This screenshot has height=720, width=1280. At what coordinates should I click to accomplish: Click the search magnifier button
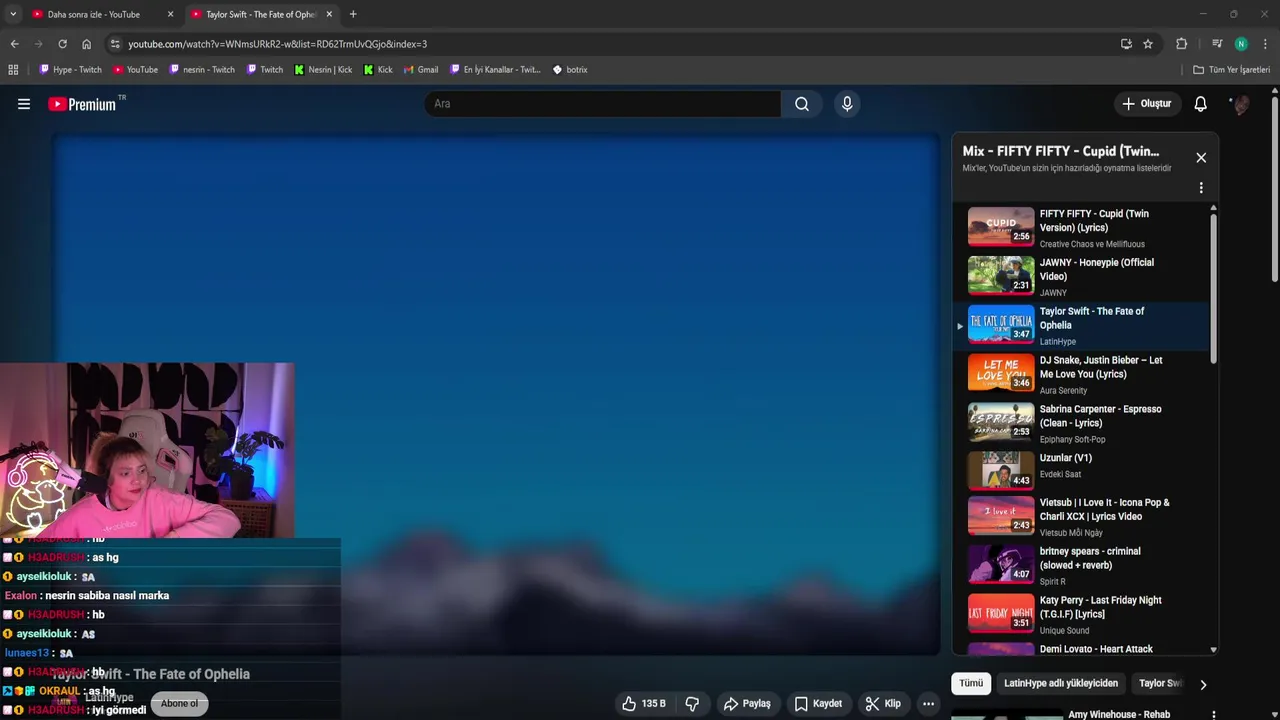[802, 104]
